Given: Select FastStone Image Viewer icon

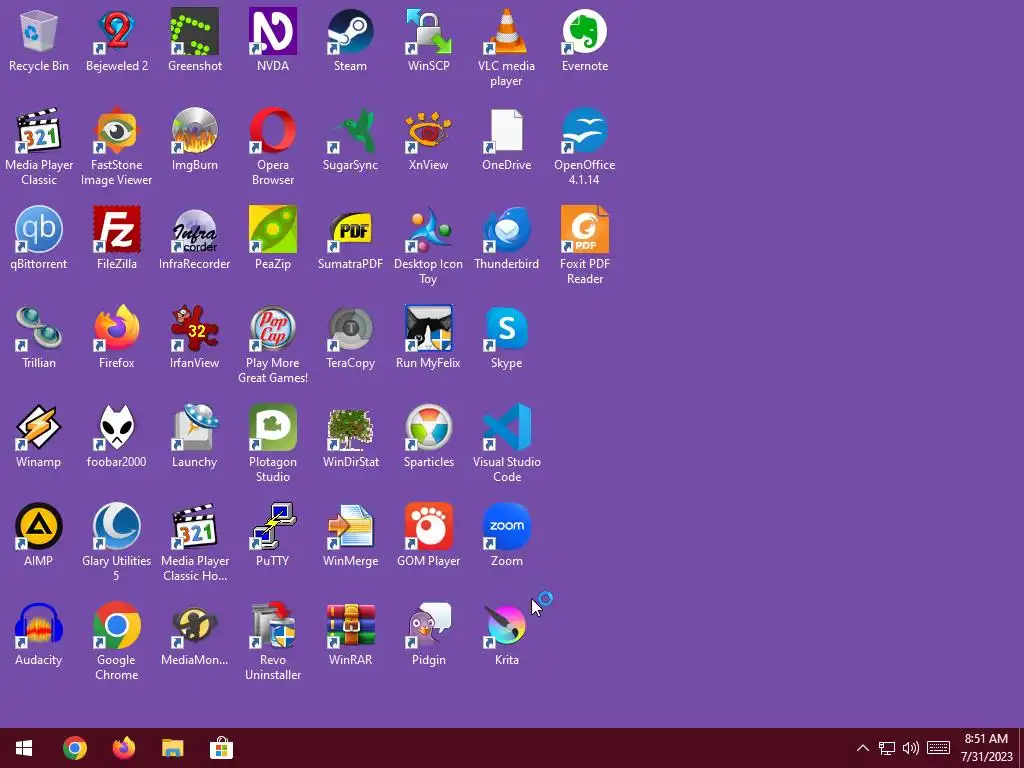Looking at the screenshot, I should click(116, 131).
